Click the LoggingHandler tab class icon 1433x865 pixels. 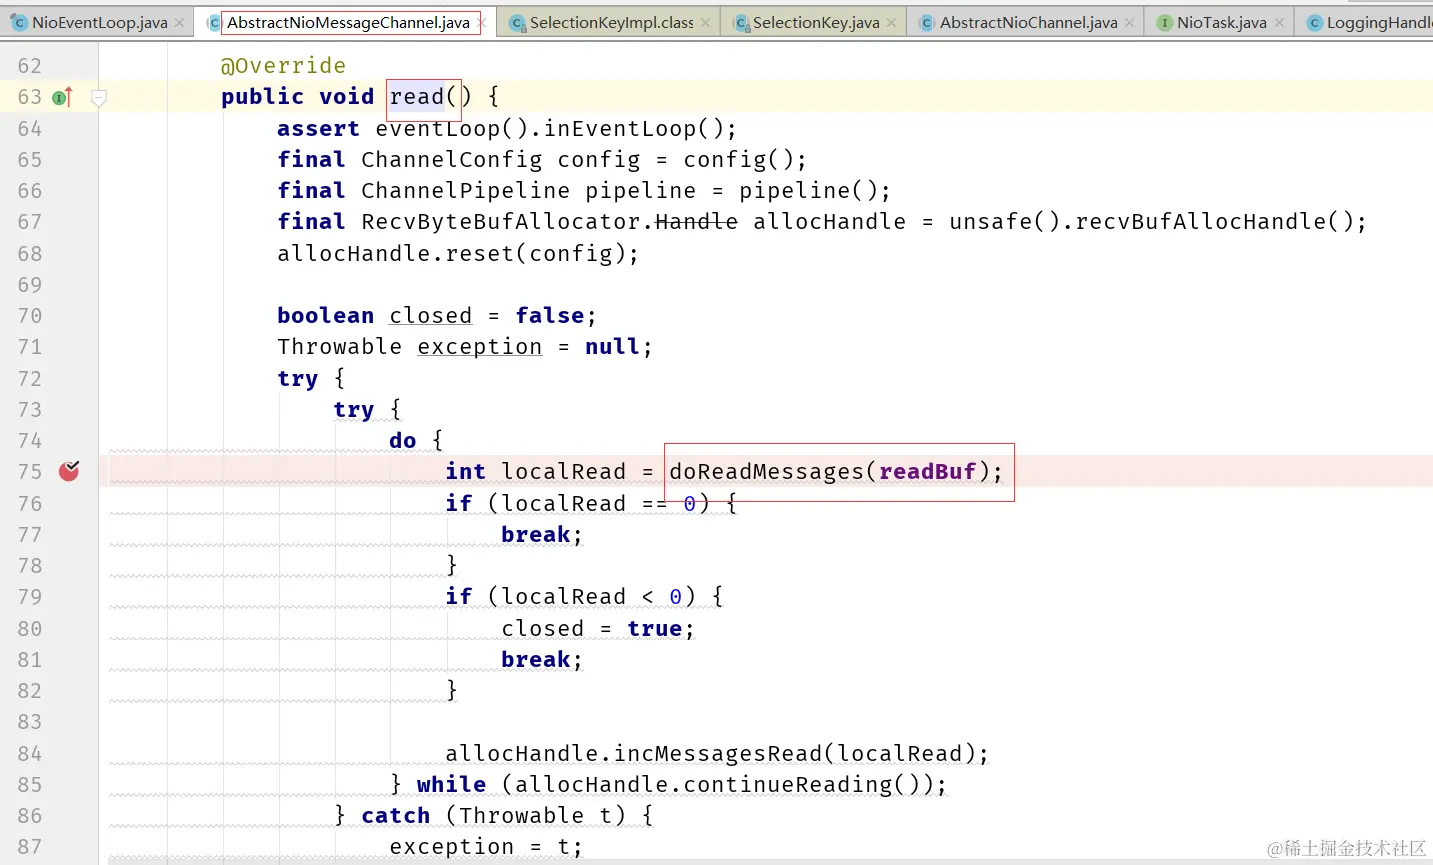(x=1314, y=22)
